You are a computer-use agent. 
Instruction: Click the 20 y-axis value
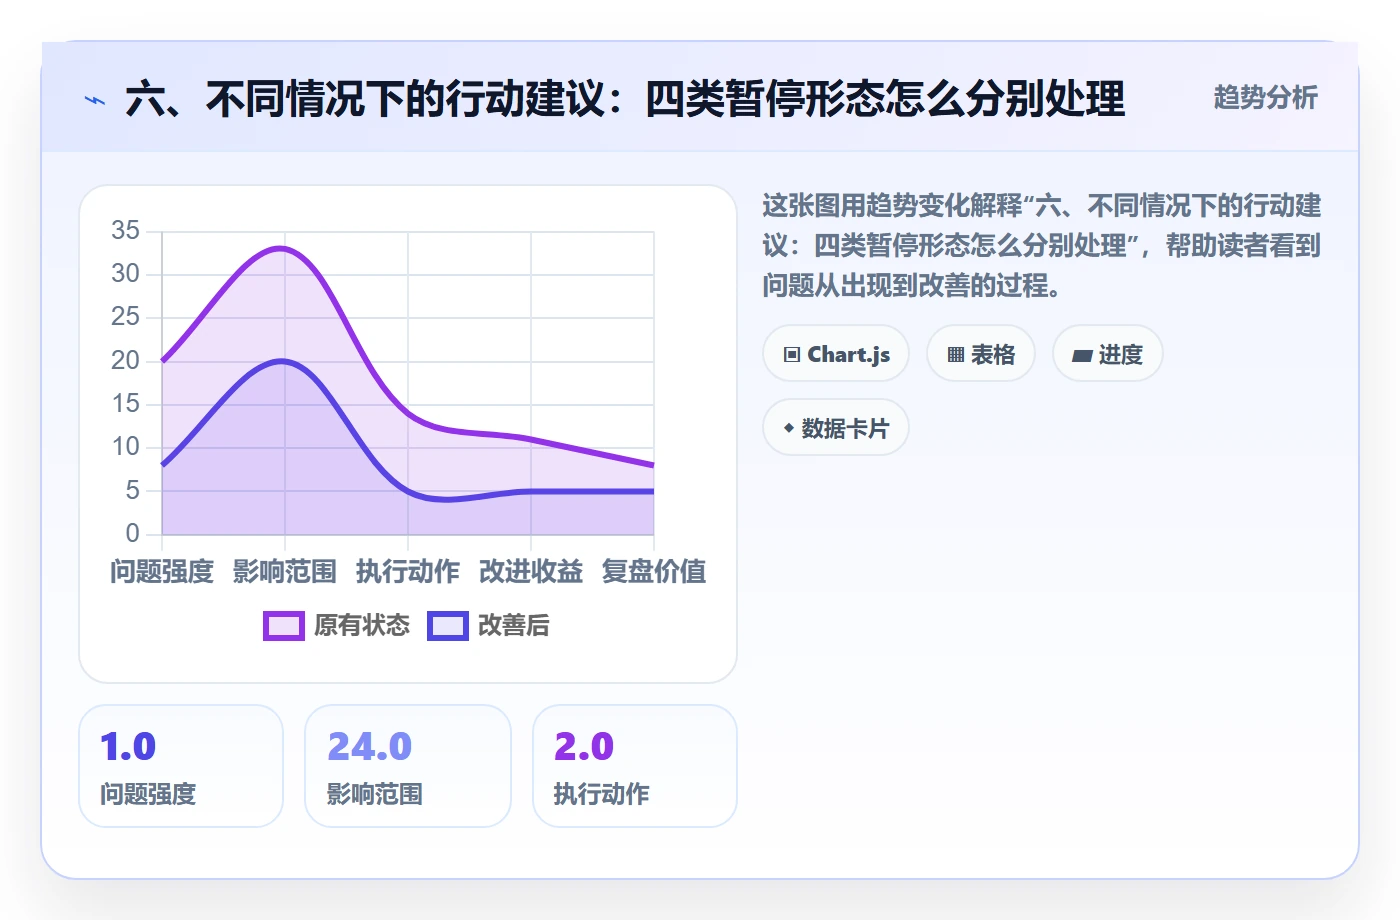(x=125, y=361)
